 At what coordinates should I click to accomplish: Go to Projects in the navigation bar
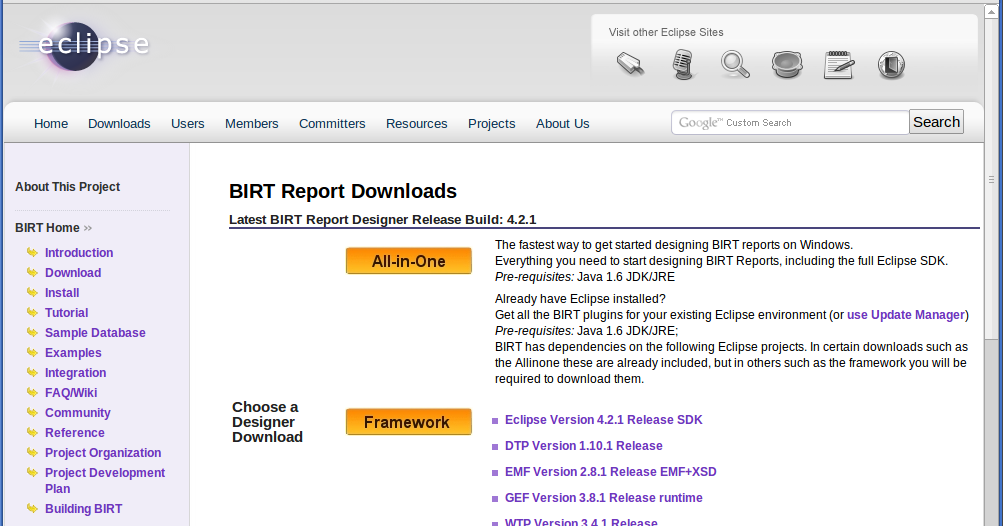pos(491,124)
